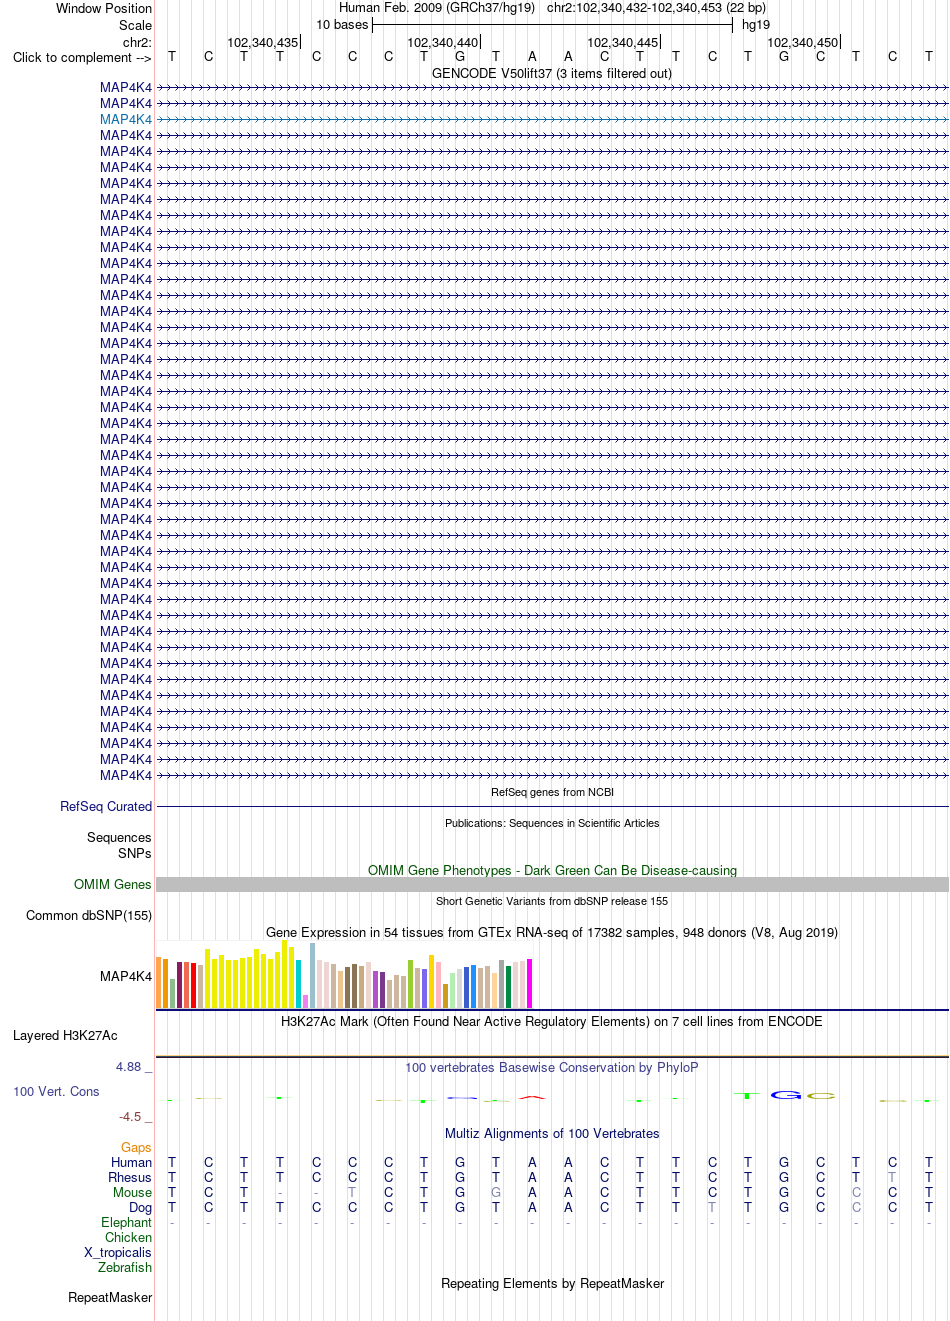Open 'Multiz Alignments of 100 Vertebrates' title
The width and height of the screenshot is (950, 1321).
click(552, 1133)
